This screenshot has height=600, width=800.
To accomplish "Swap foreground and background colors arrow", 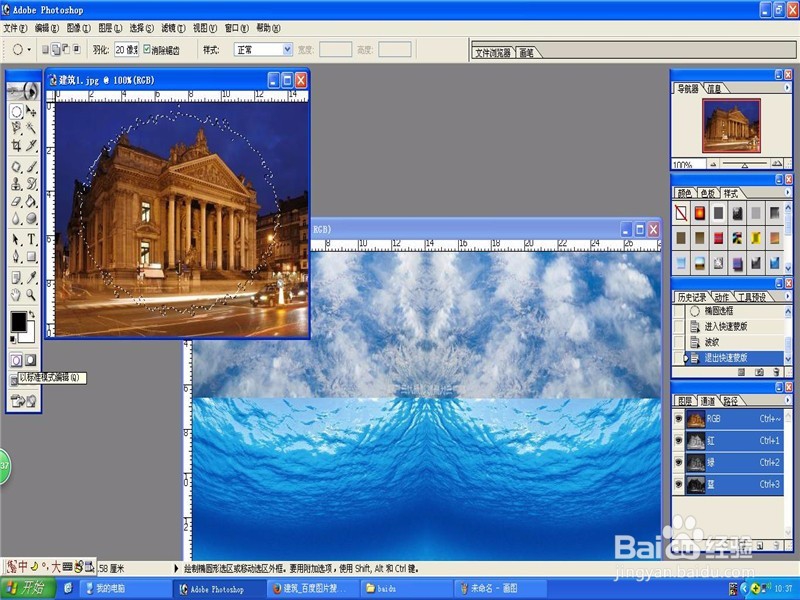I will (32, 314).
